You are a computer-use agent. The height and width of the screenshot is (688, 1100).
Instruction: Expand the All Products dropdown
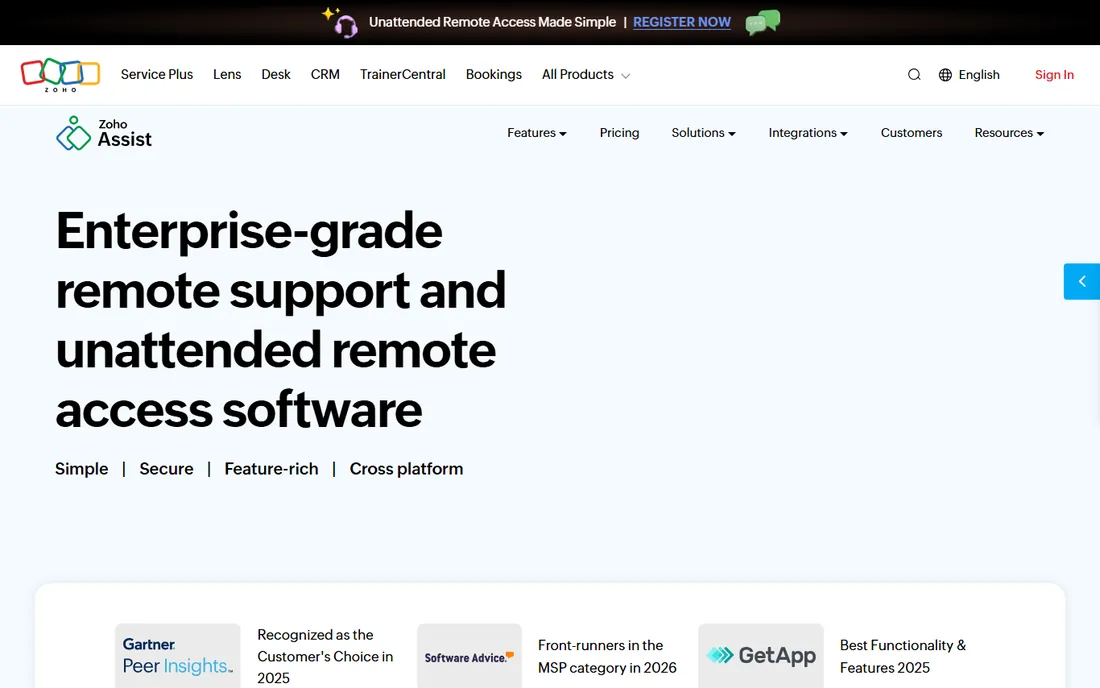[x=586, y=74]
